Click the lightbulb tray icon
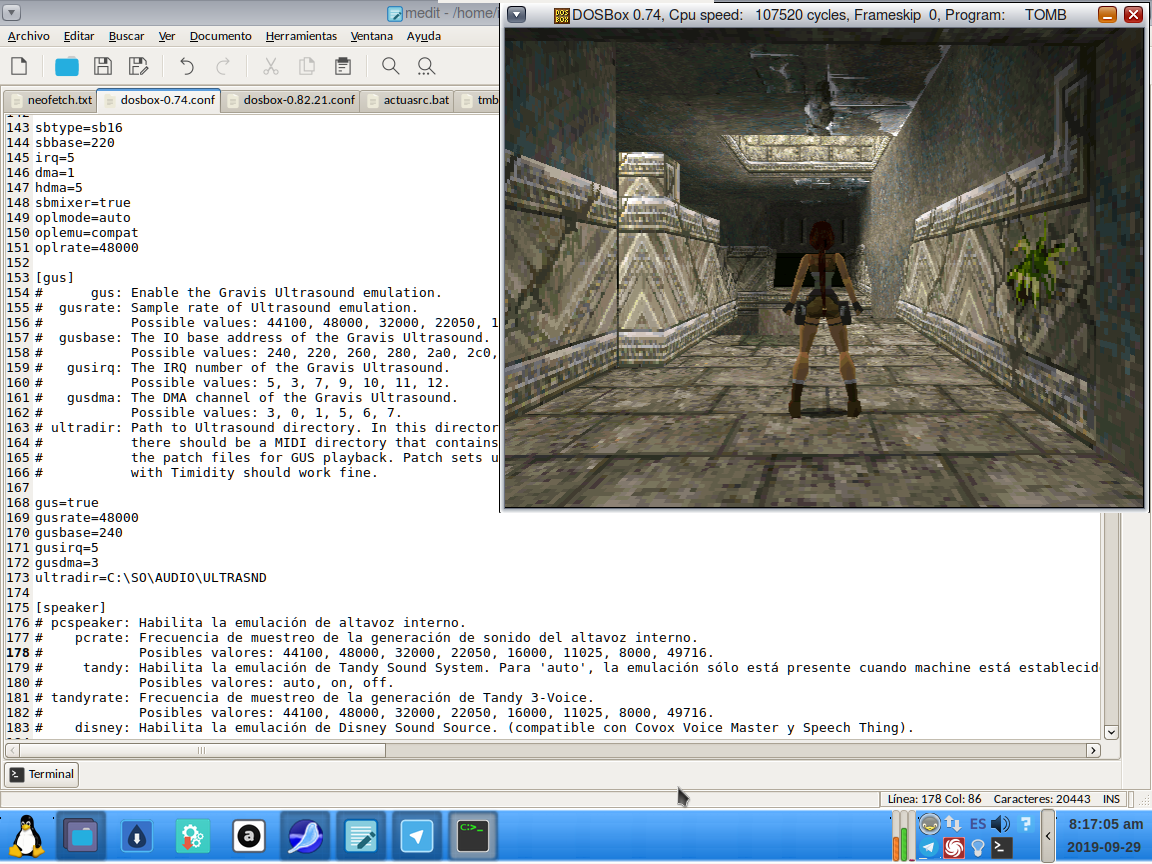Viewport: 1152px width, 864px height. click(977, 848)
